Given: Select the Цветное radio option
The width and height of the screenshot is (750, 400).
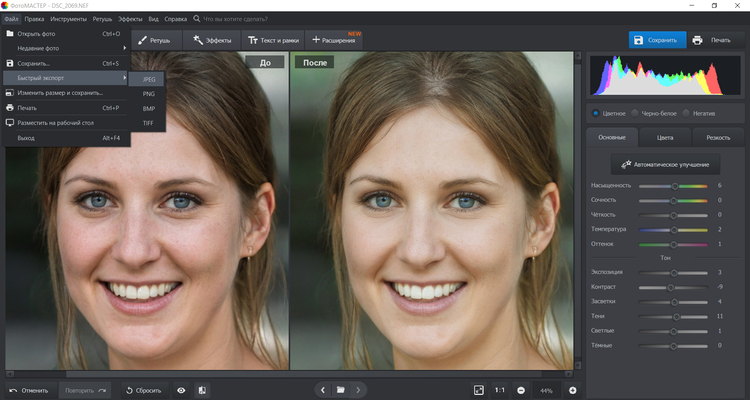Looking at the screenshot, I should (597, 113).
